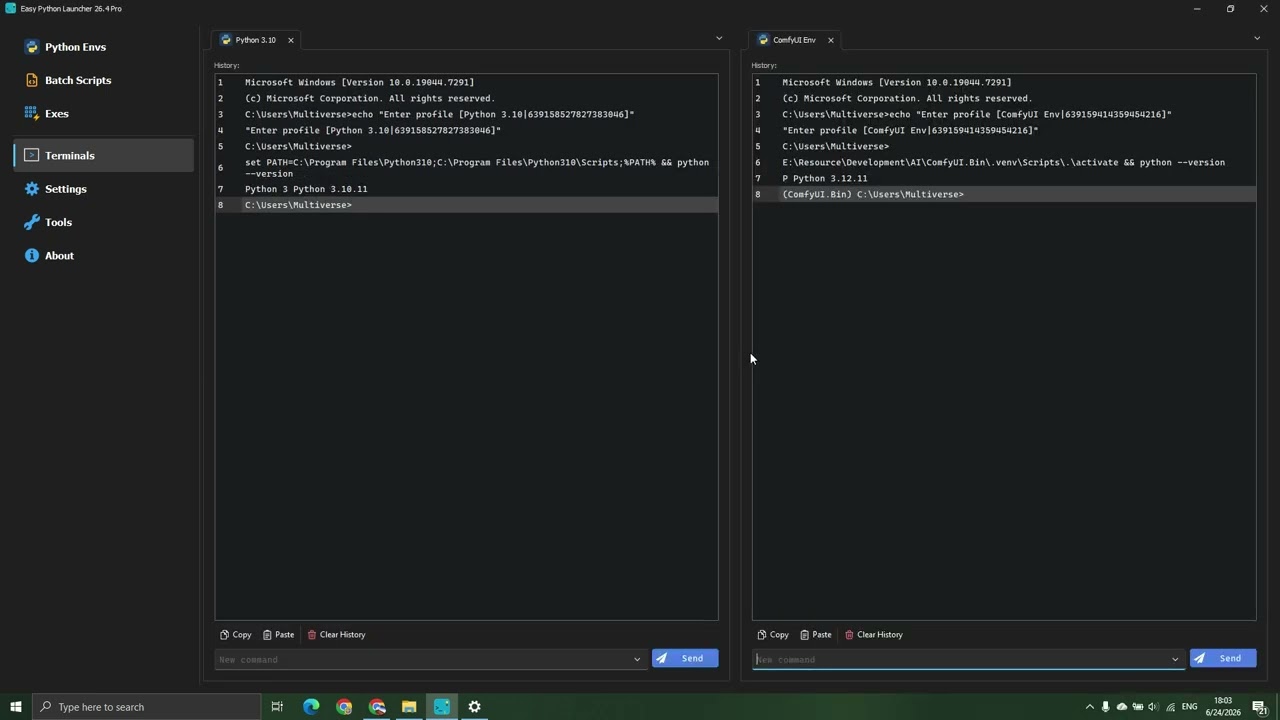Click the ENG language indicator
Viewport: 1280px width, 720px height.
[1190, 707]
